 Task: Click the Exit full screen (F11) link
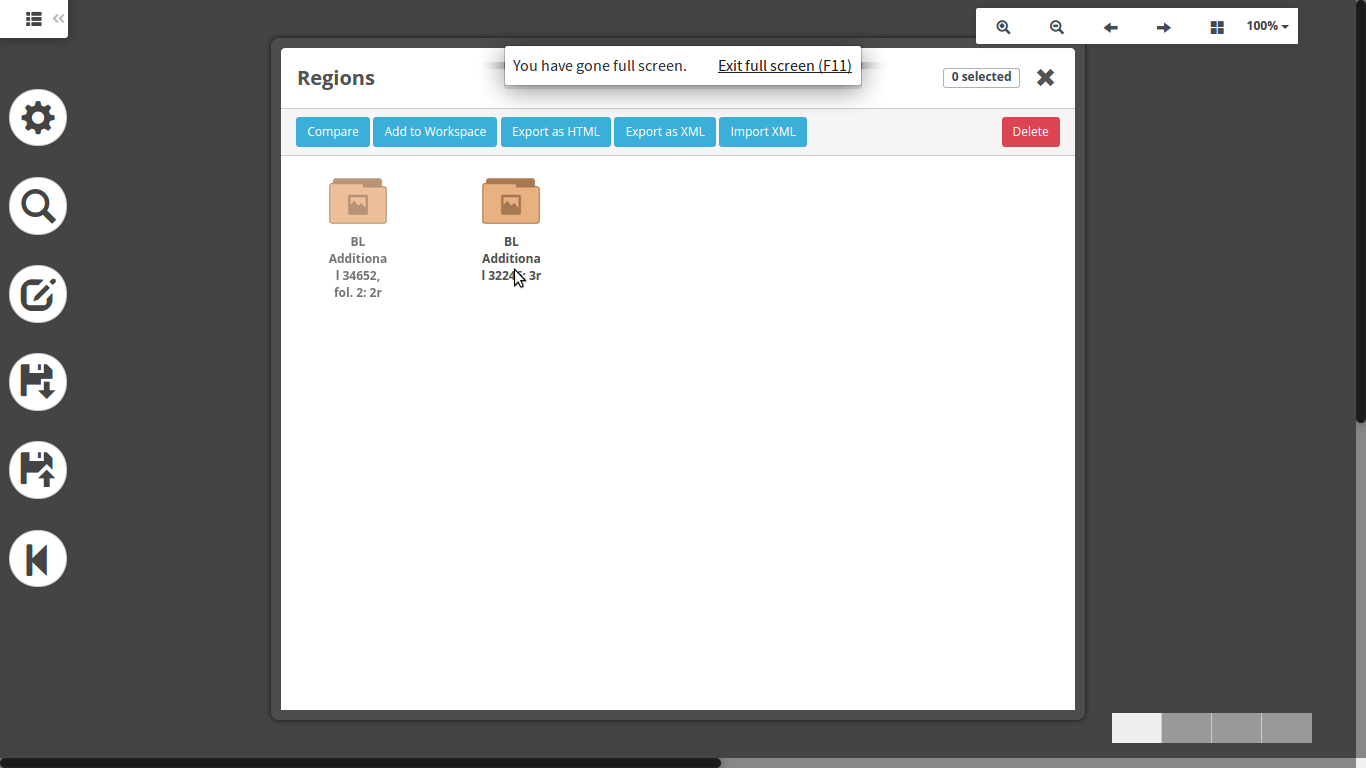tap(784, 66)
